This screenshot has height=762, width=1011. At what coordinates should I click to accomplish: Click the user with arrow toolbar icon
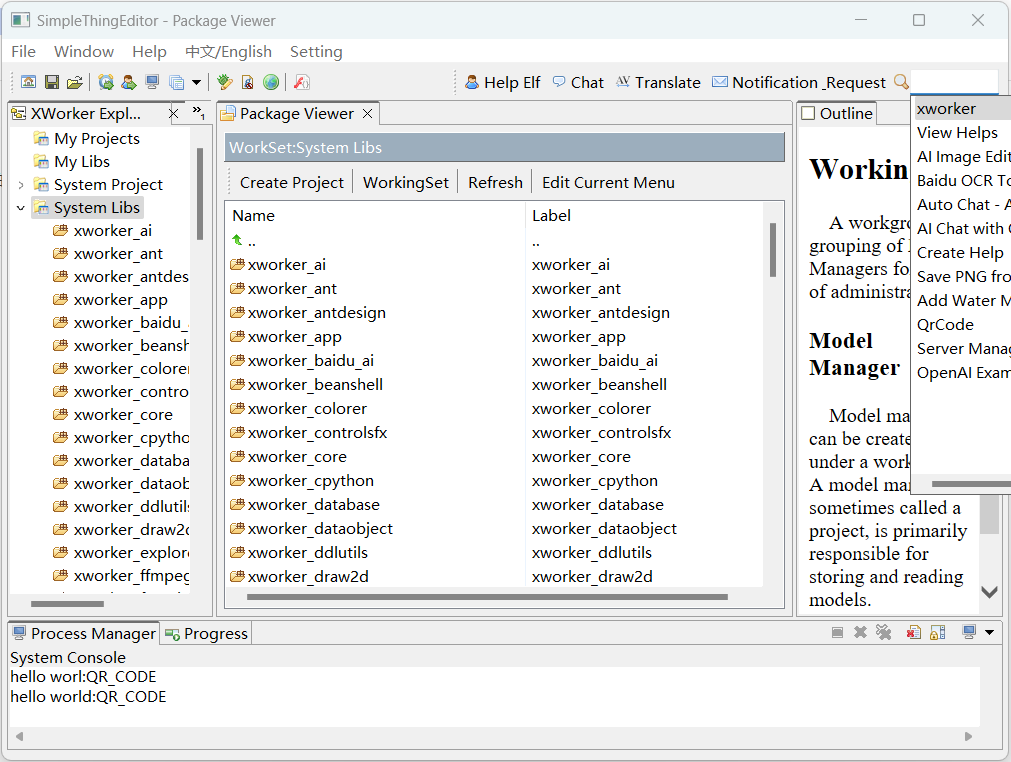(129, 82)
